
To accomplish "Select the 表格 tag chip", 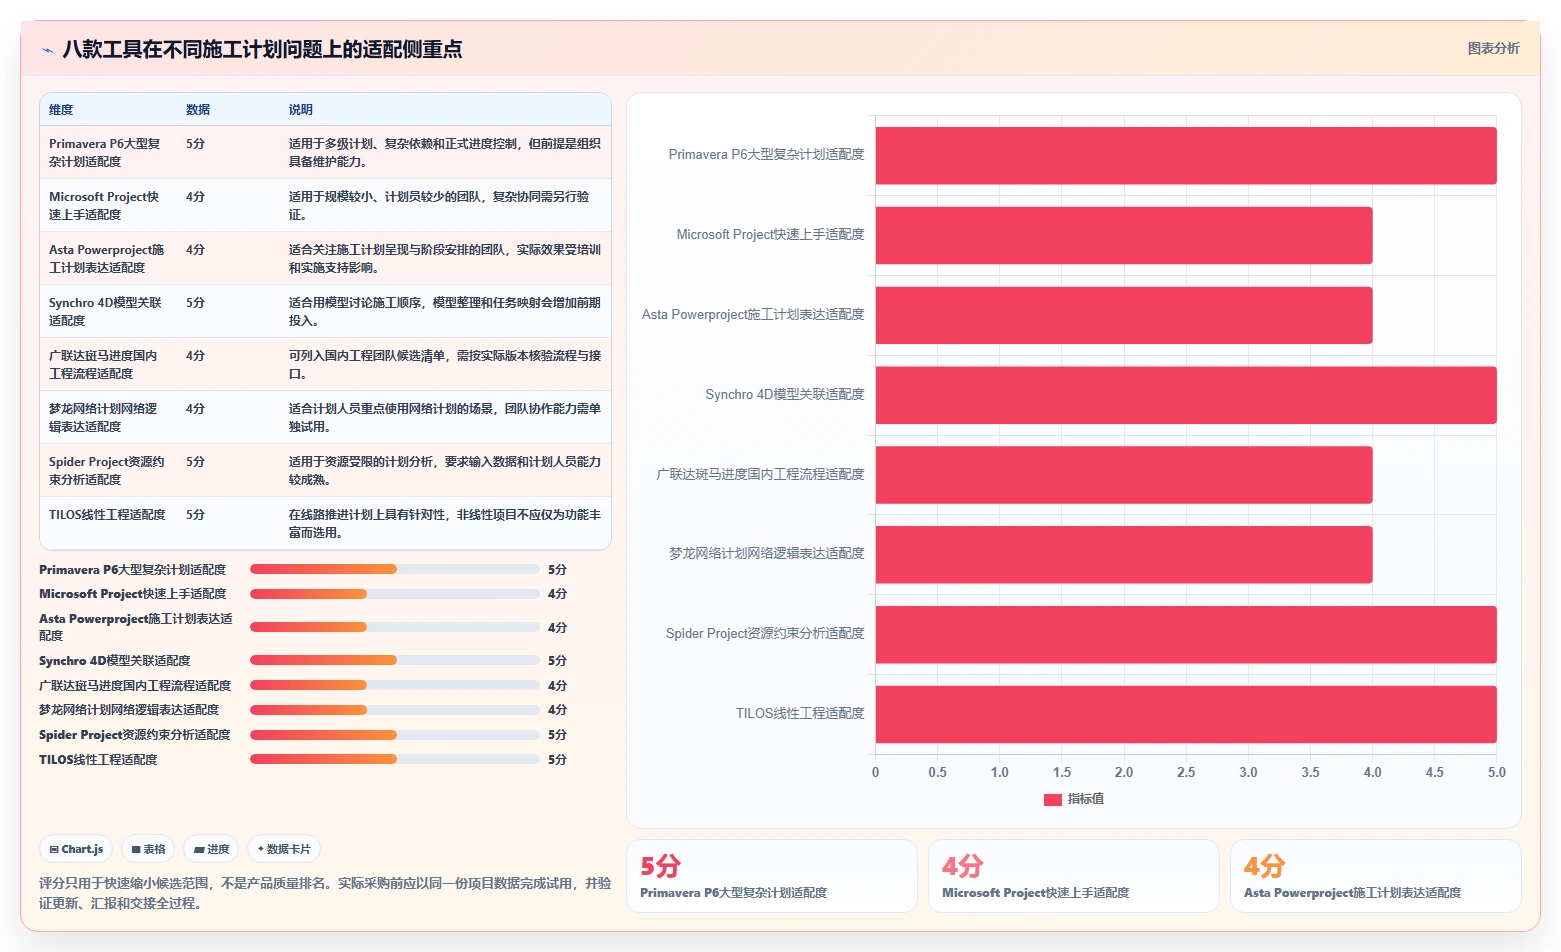I will point(148,849).
